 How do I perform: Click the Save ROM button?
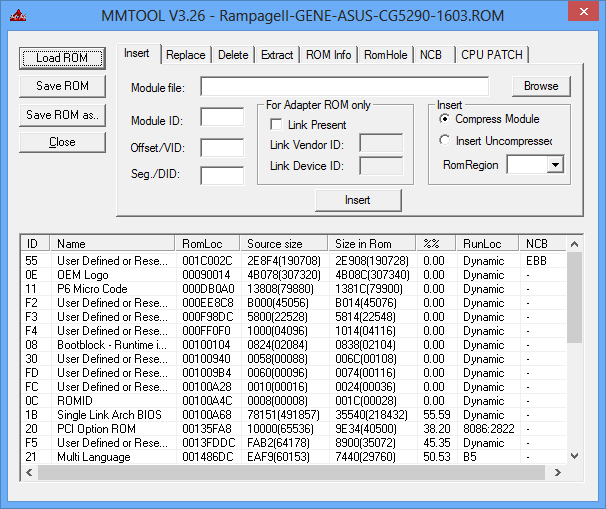click(62, 86)
